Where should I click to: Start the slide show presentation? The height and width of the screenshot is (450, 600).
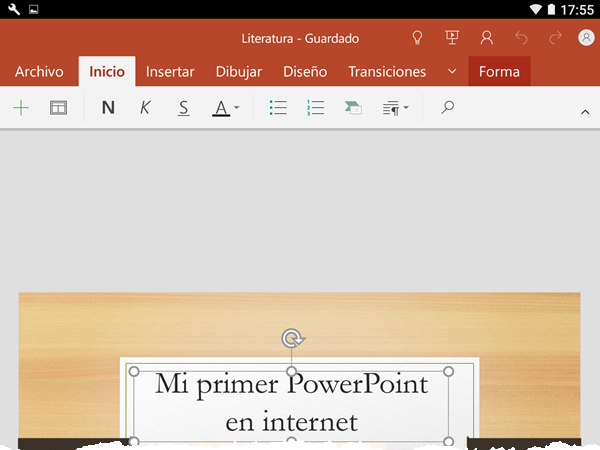452,38
